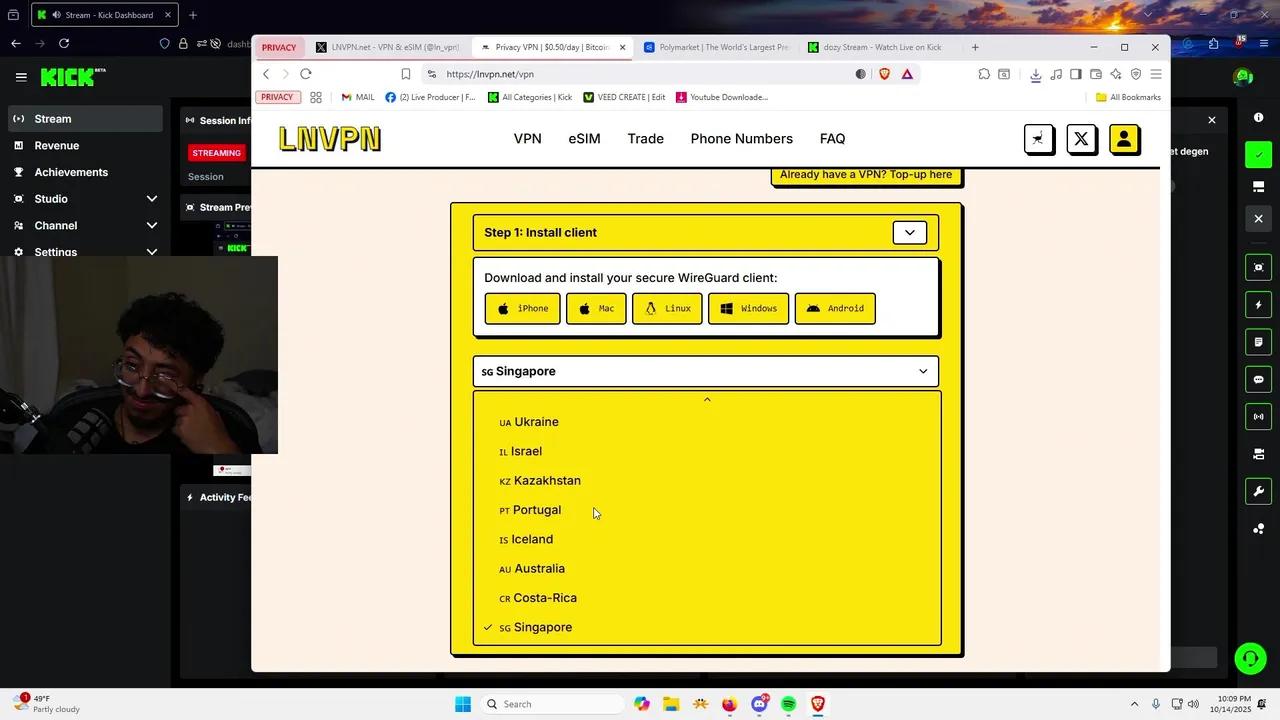
Task: Select the iPhone client download button
Action: point(522,309)
